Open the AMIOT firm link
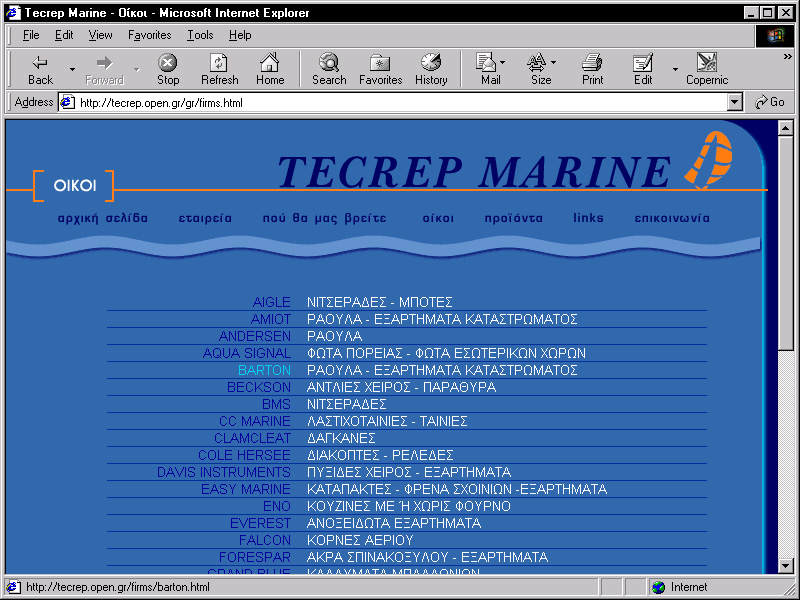800x600 pixels. [270, 319]
